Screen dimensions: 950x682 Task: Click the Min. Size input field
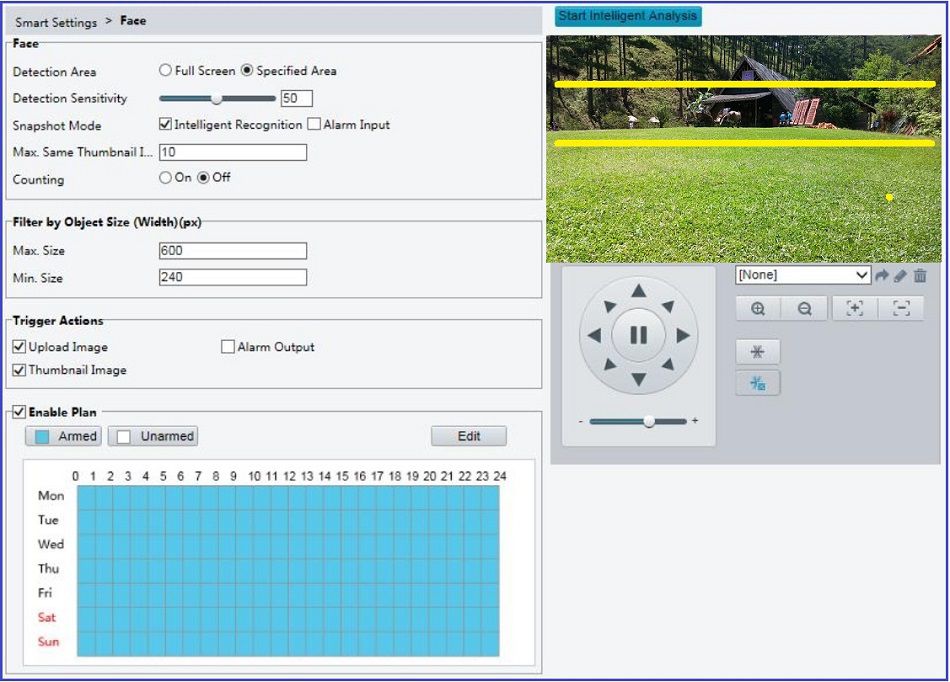(x=233, y=277)
